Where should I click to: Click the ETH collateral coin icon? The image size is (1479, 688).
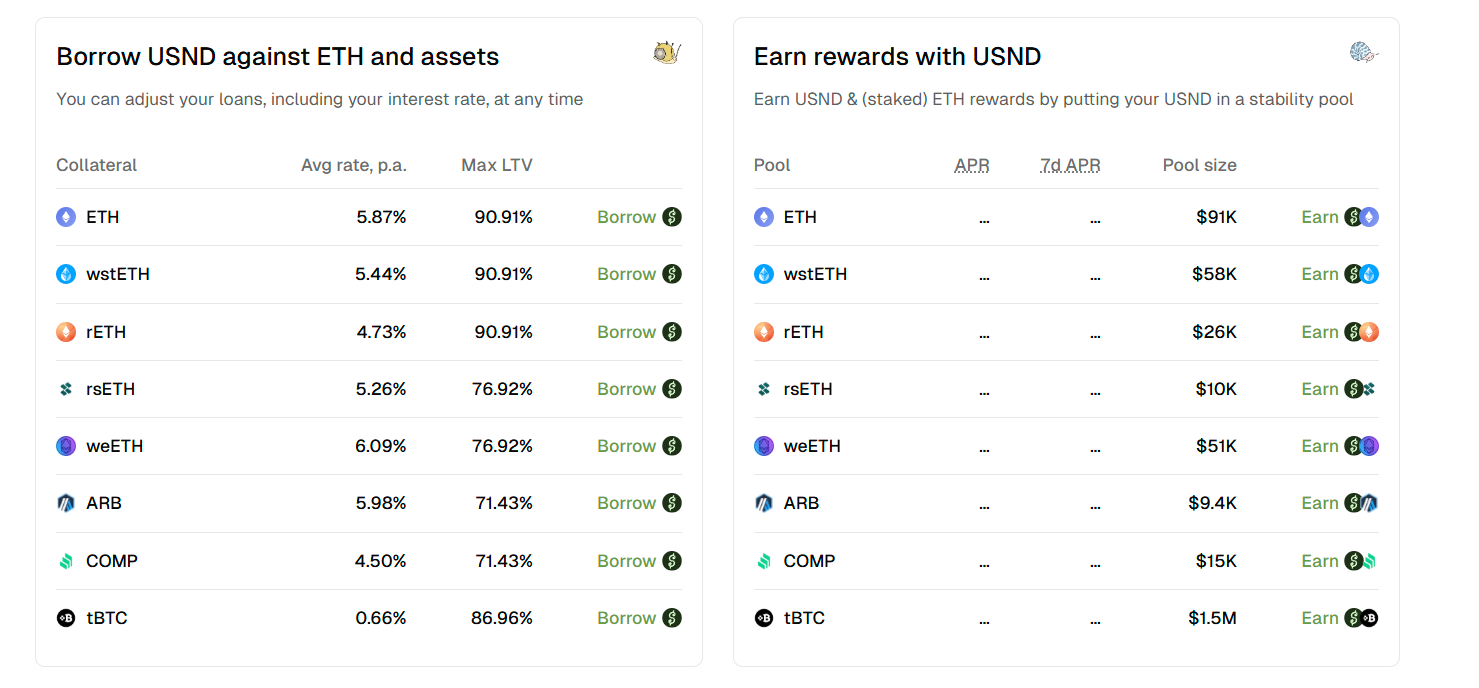click(x=66, y=217)
